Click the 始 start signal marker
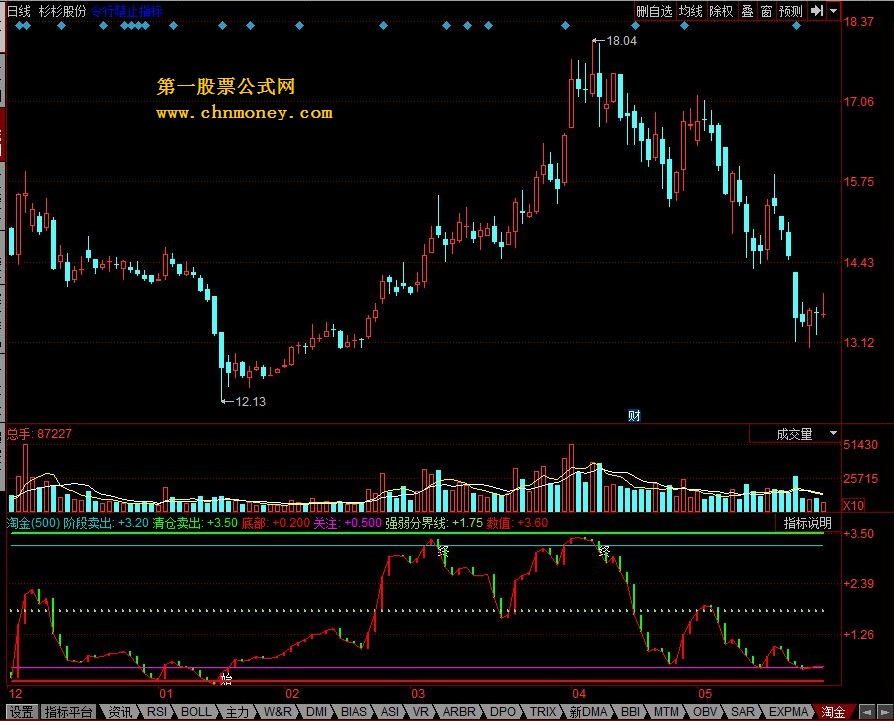The height and width of the screenshot is (721, 894). pos(226,678)
